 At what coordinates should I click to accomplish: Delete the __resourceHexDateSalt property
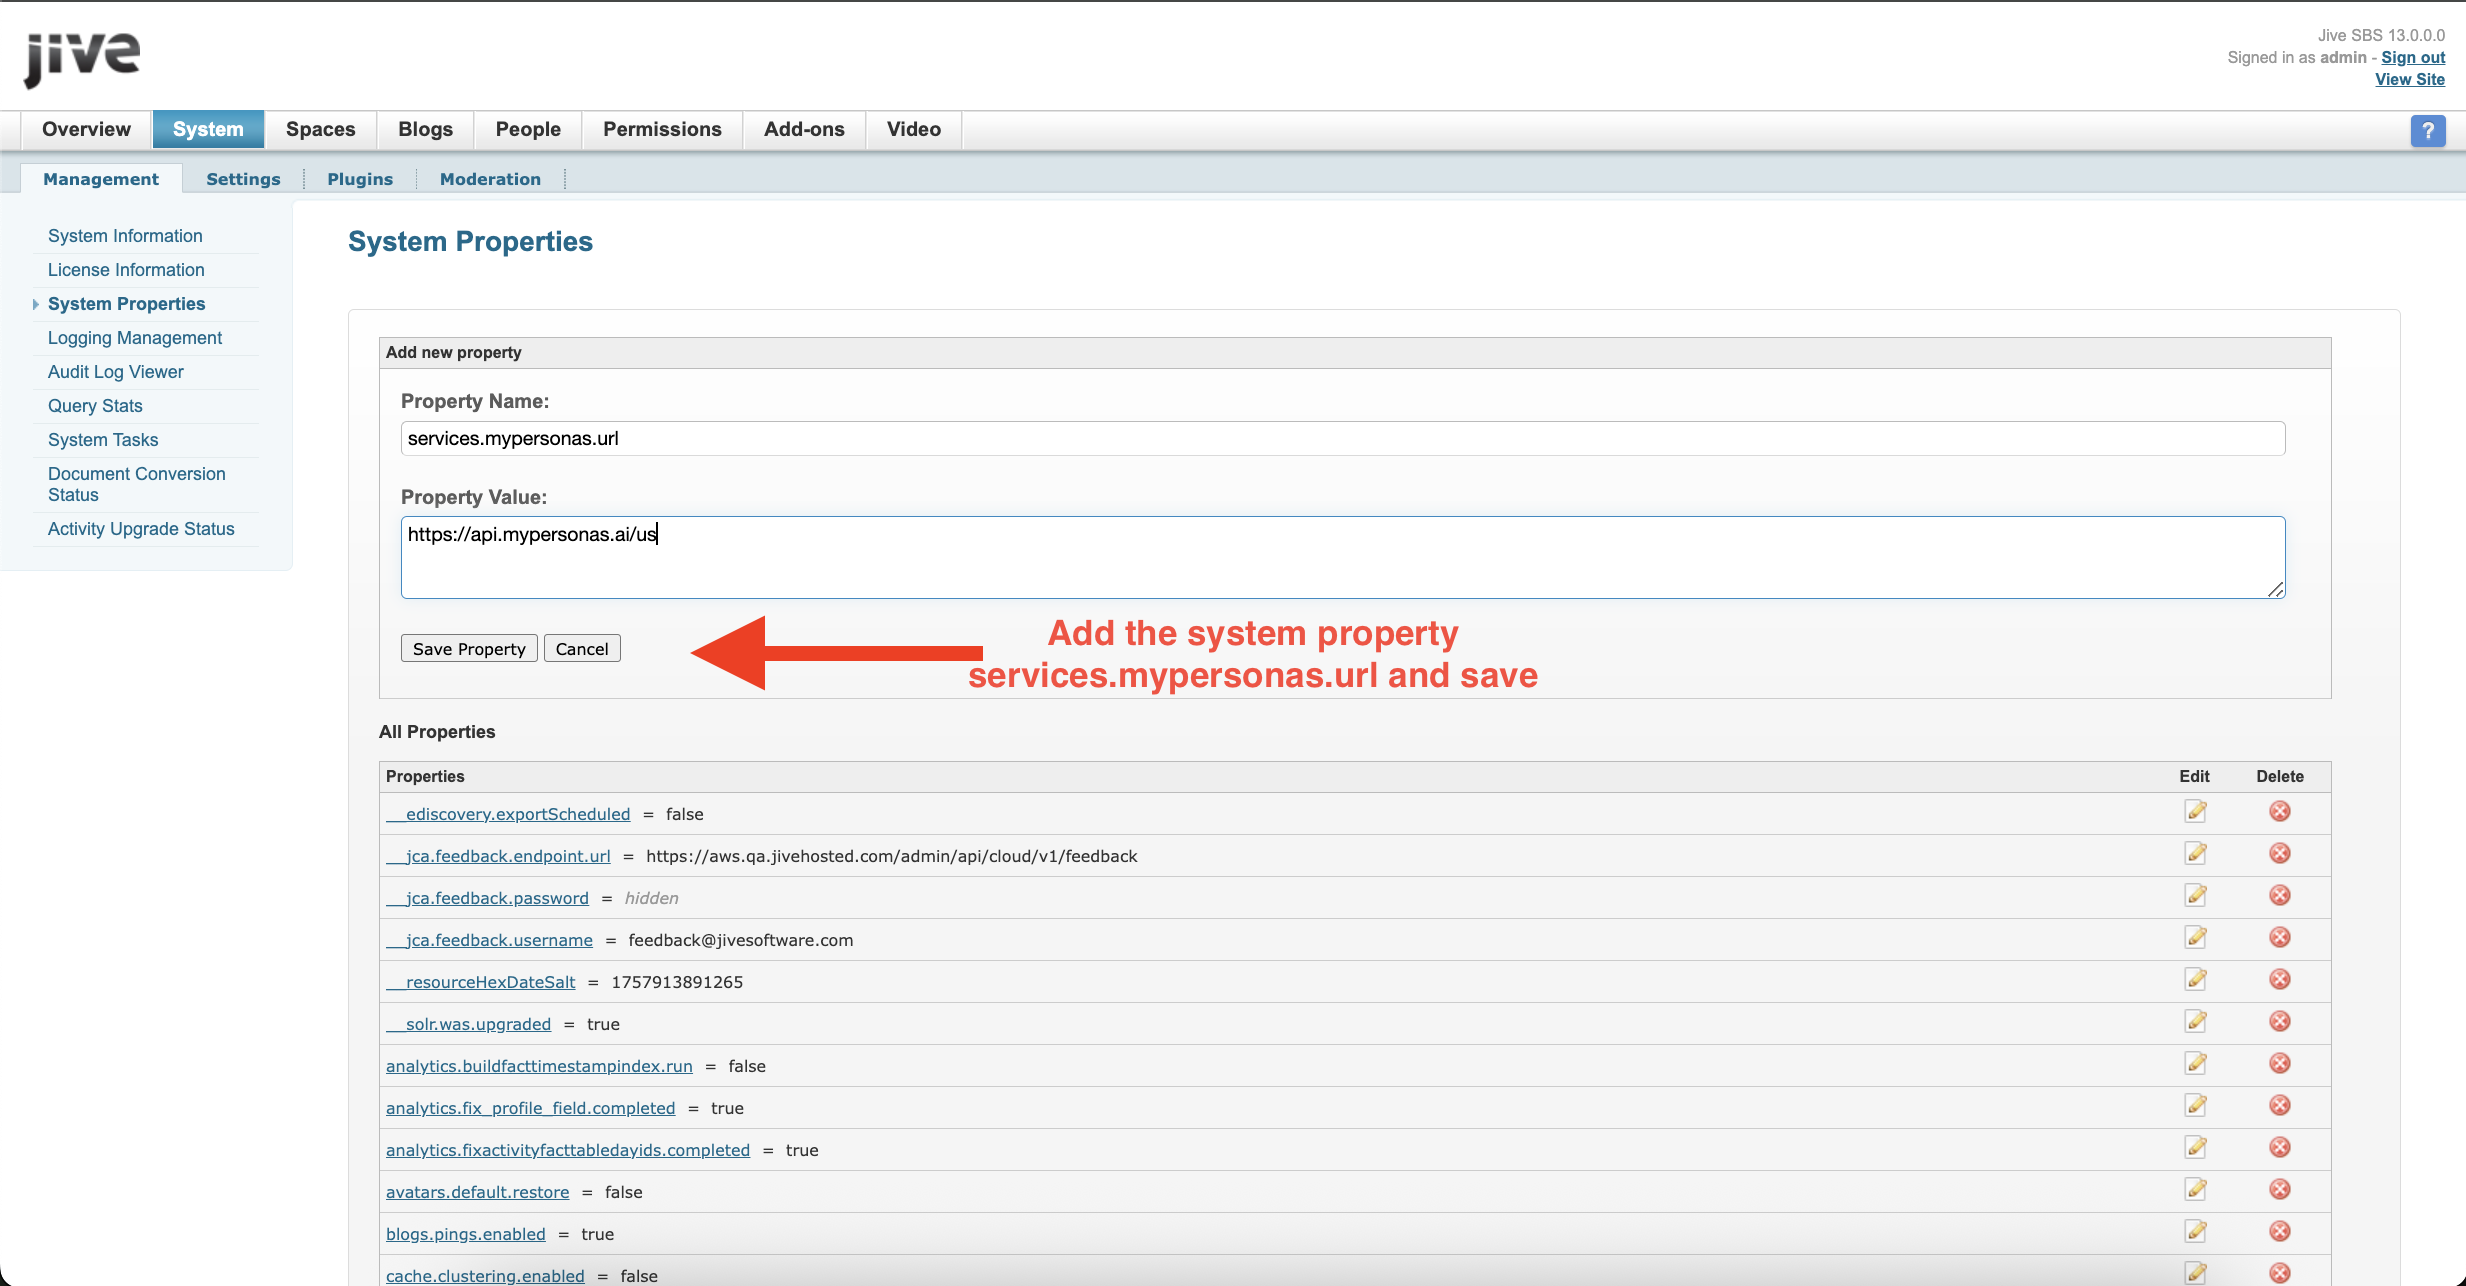click(x=2279, y=979)
